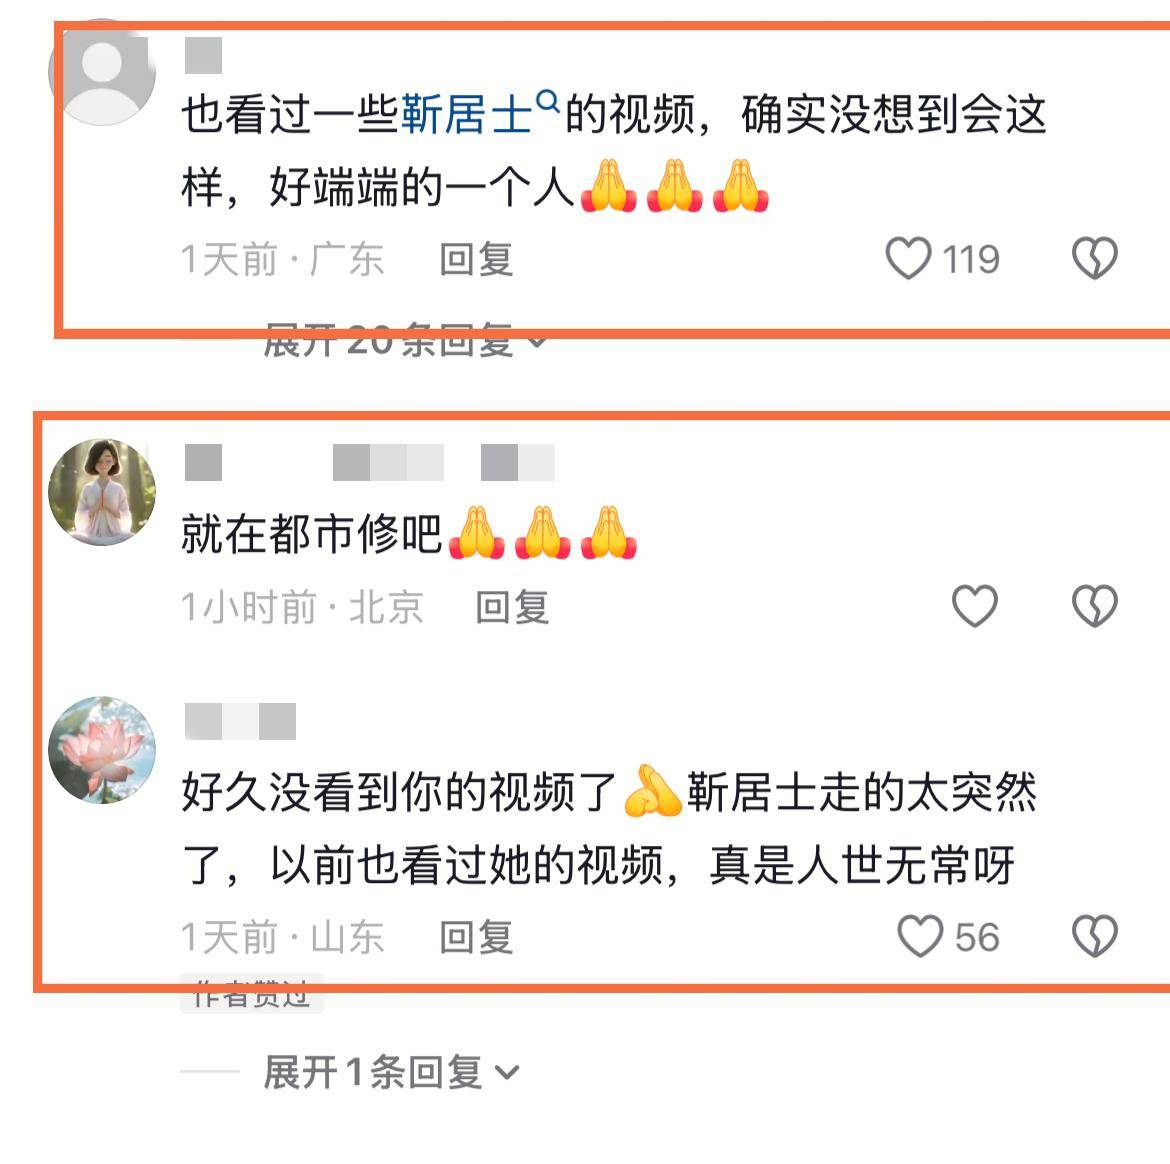Open the gray default avatar profile
Screen dimensions: 1170x1164
[102, 72]
